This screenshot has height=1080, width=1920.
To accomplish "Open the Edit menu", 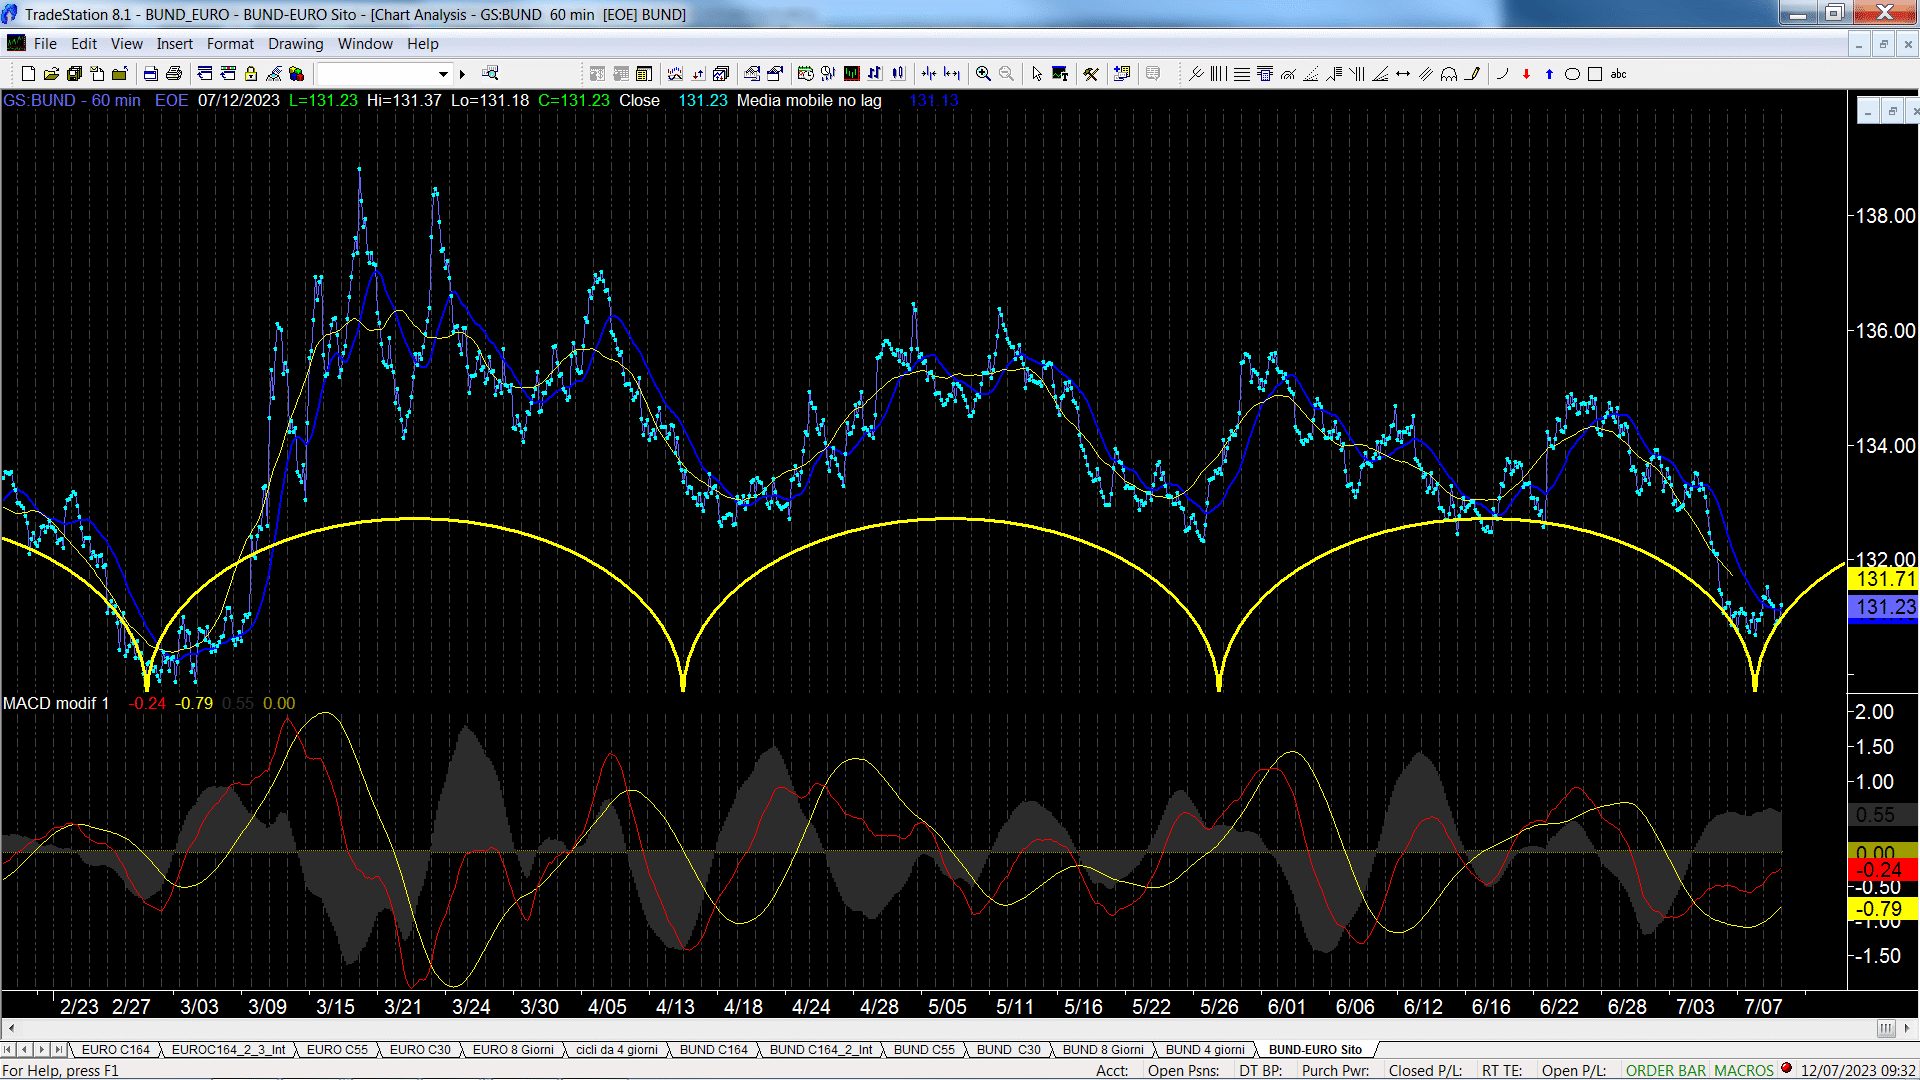I will click(x=84, y=44).
